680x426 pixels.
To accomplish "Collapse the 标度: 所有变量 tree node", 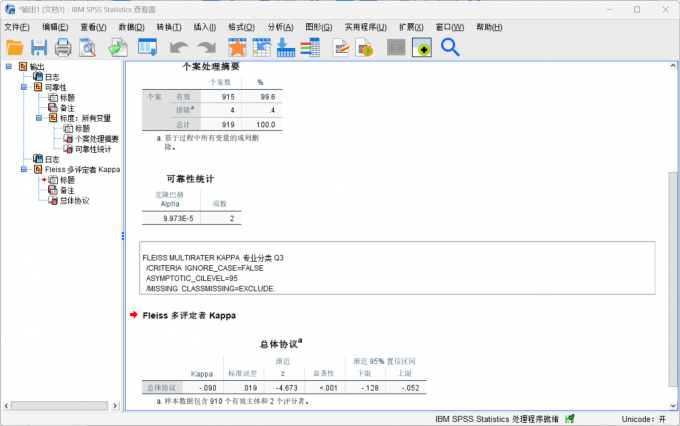I will pos(38,118).
